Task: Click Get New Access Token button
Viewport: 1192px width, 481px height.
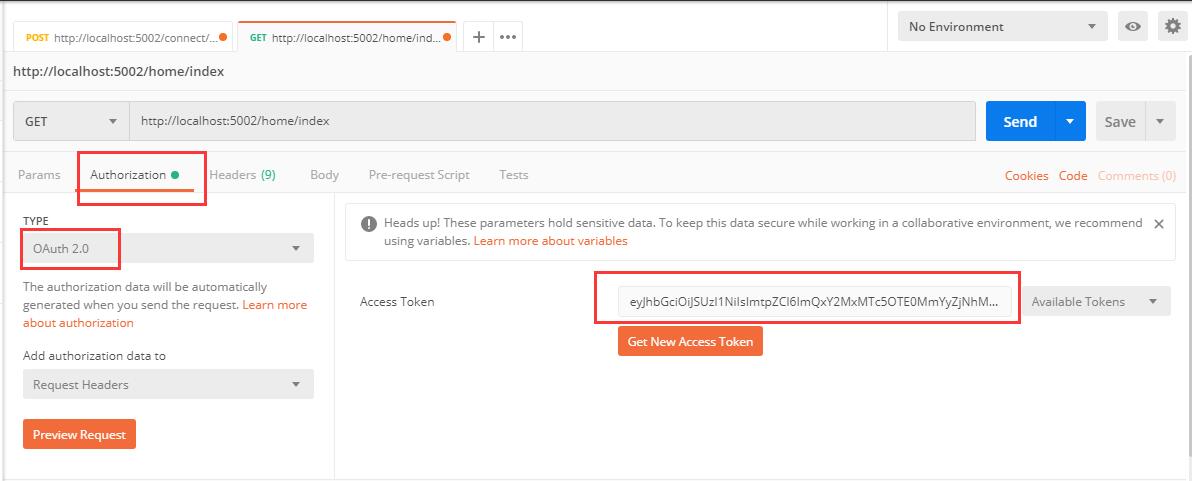Action: coord(690,341)
